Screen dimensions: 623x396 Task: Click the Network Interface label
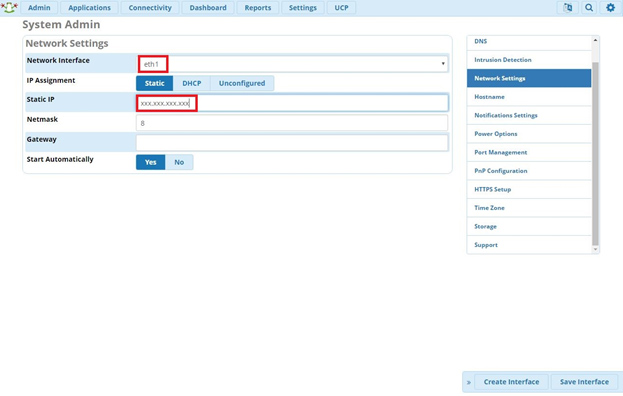coord(58,60)
